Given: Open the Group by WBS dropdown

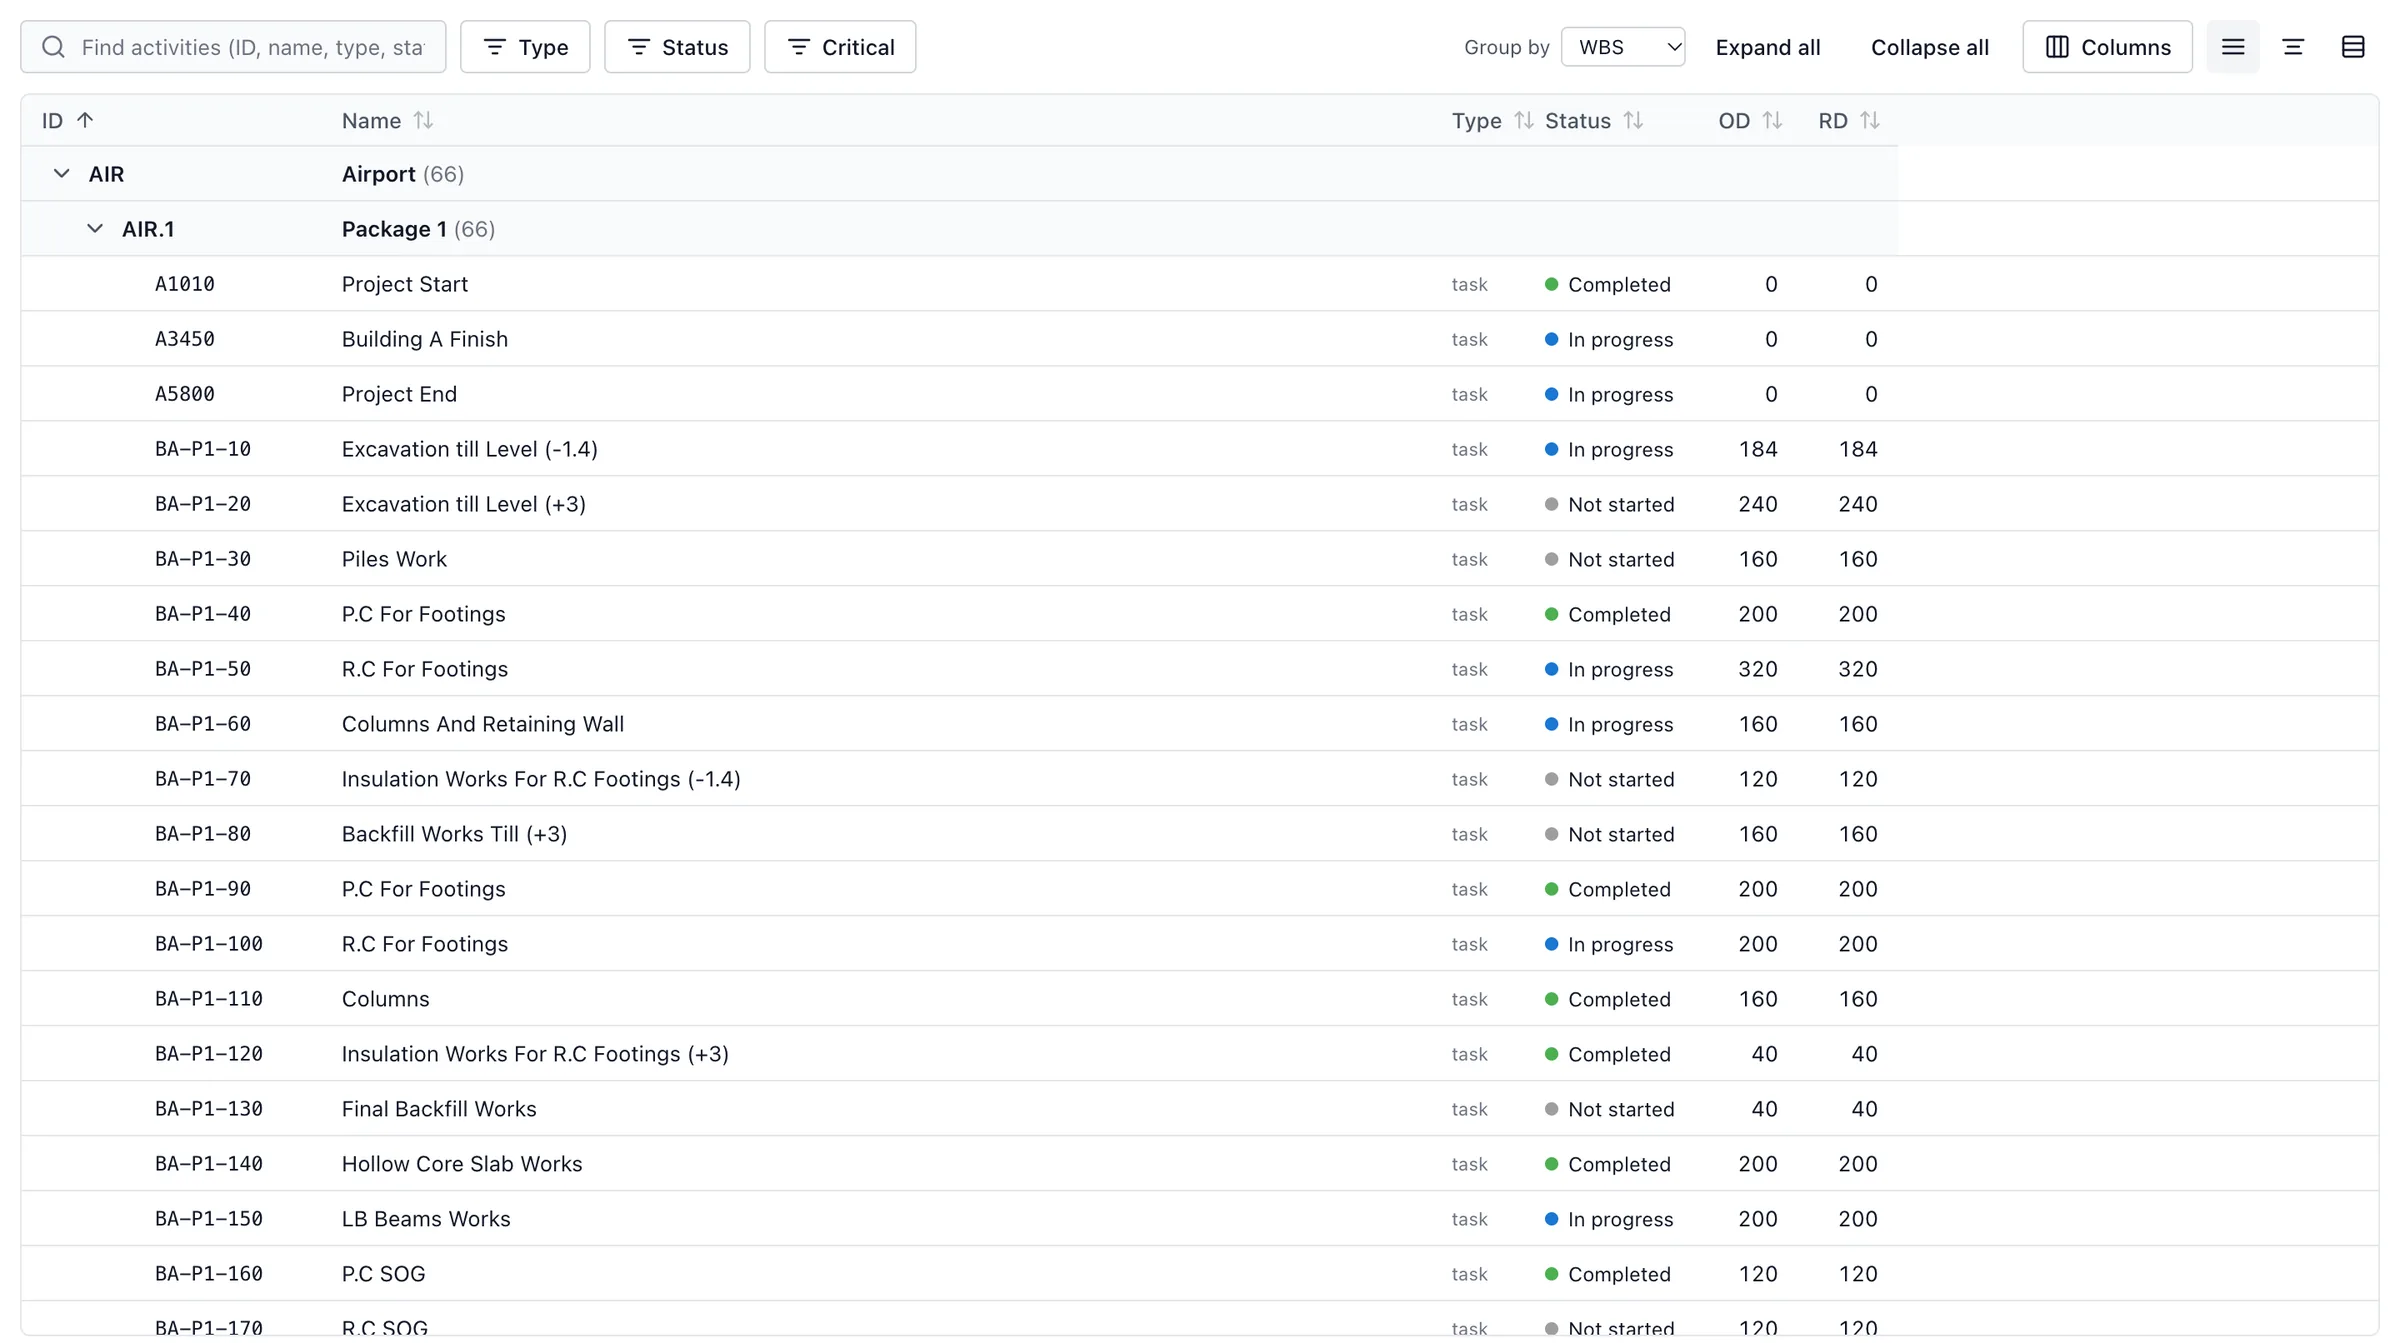Looking at the screenshot, I should tap(1623, 47).
